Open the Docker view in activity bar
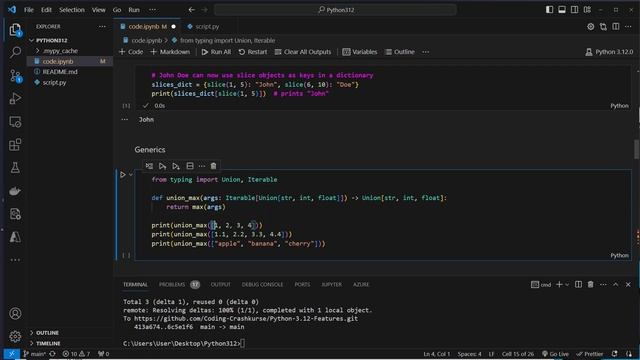The width and height of the screenshot is (640, 360). tap(15, 191)
